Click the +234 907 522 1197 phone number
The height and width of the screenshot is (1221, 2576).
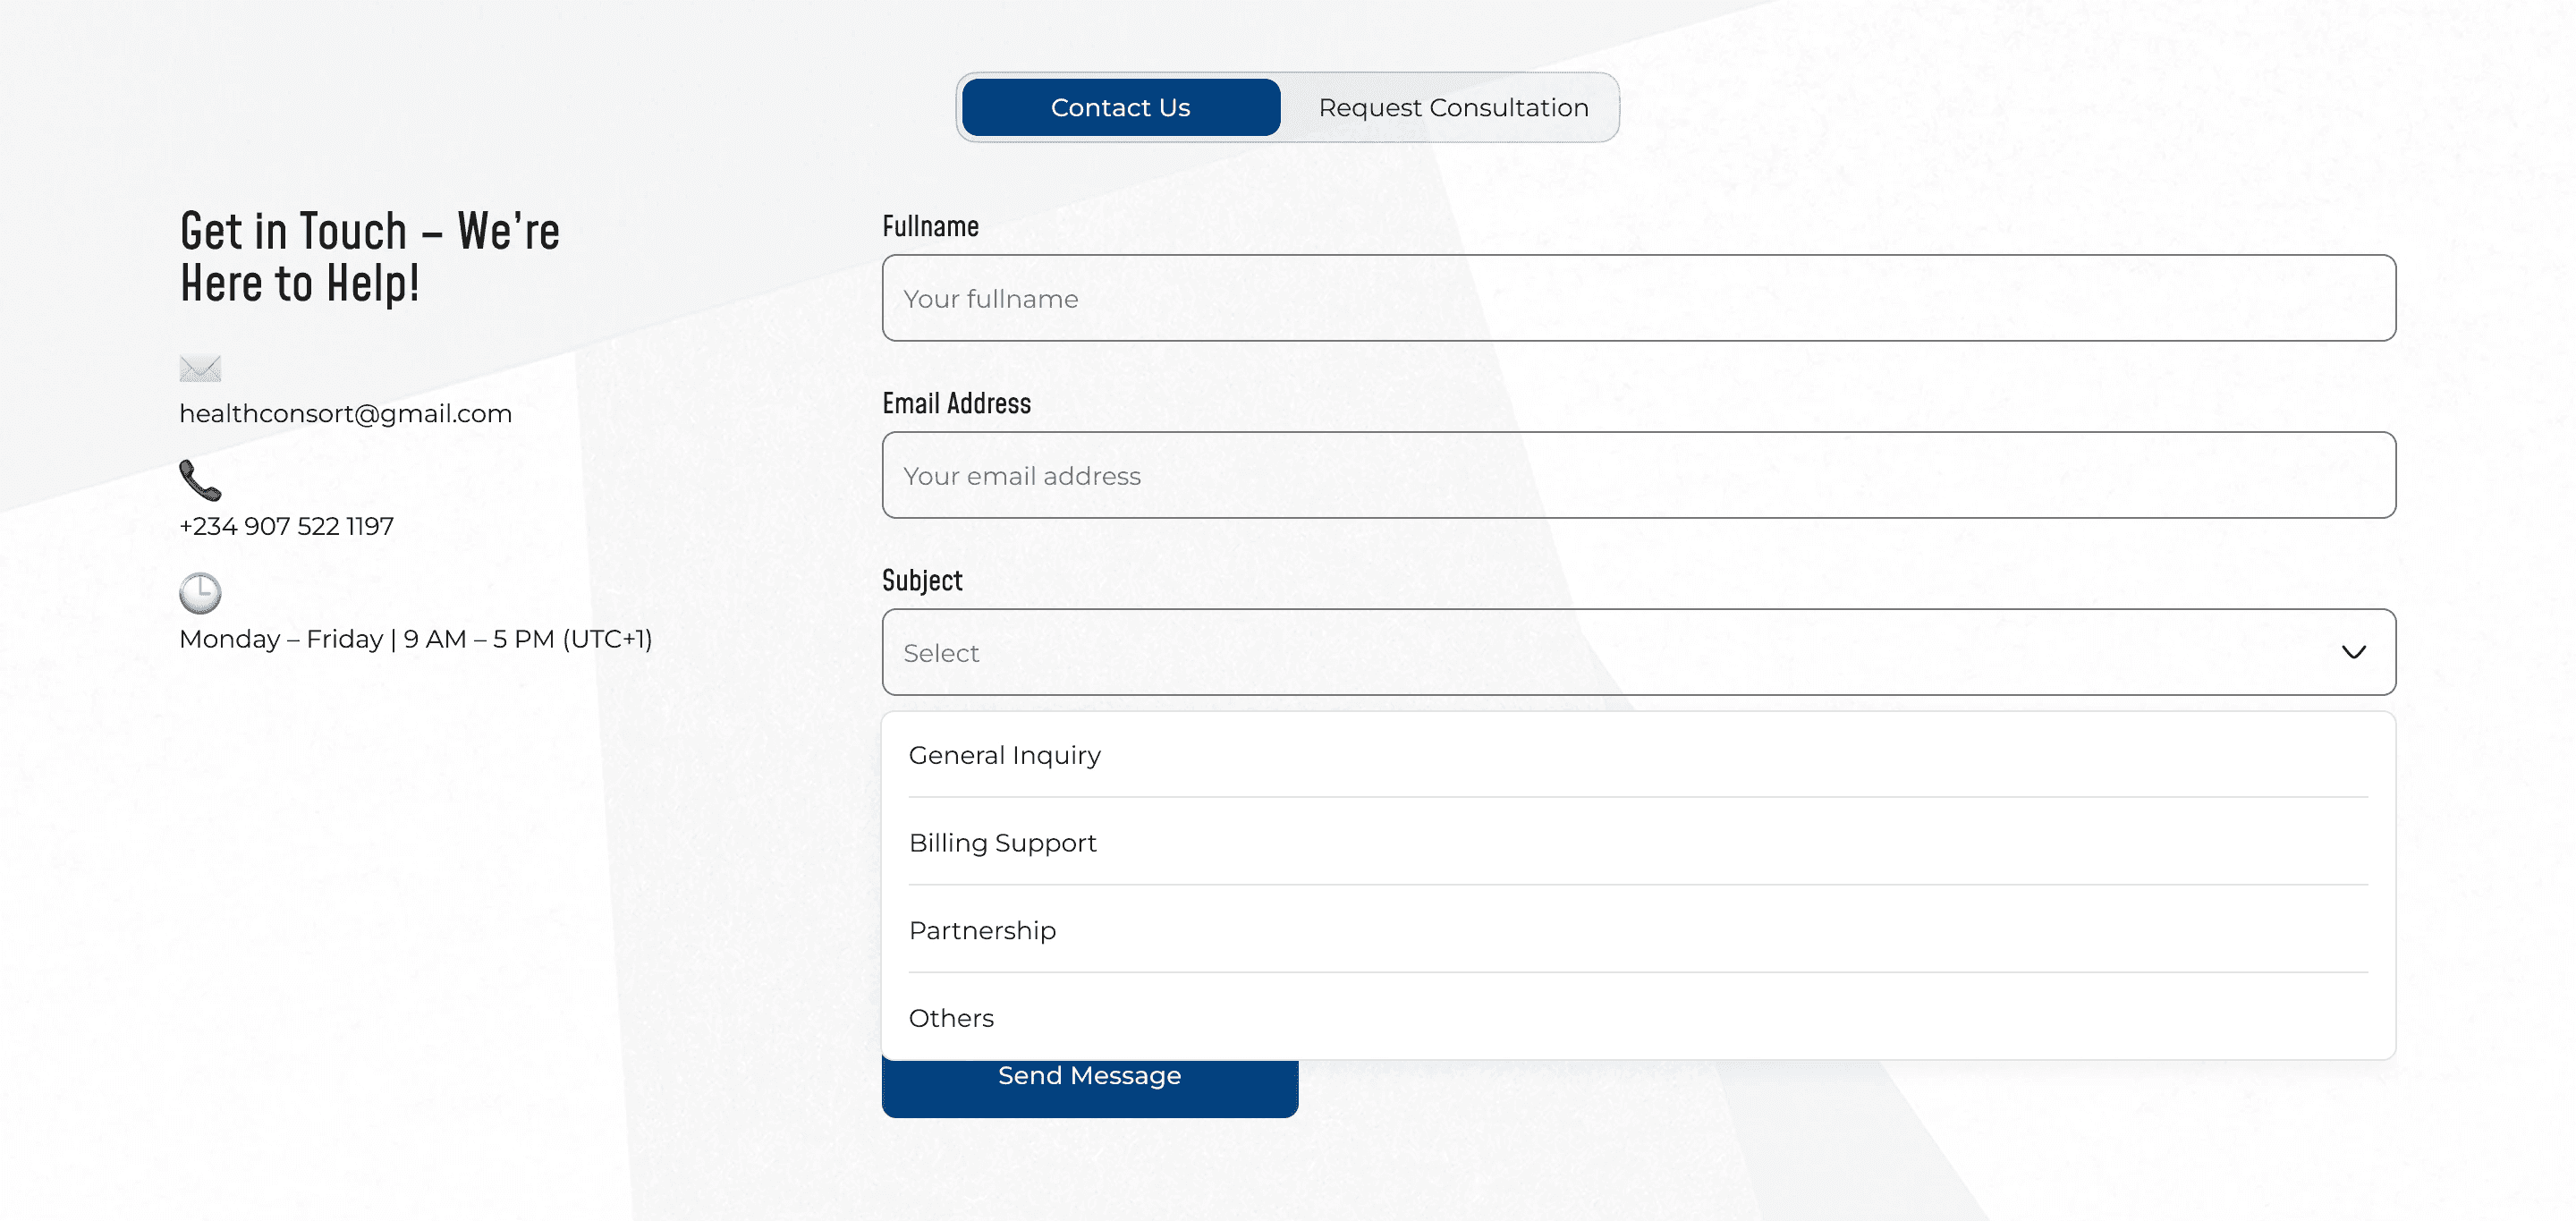pyautogui.click(x=286, y=526)
